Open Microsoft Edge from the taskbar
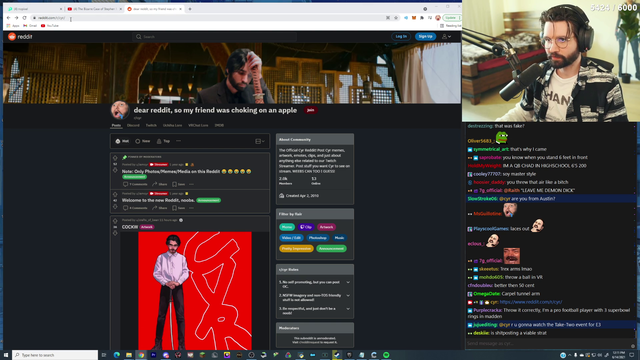The image size is (640, 360). point(117,355)
